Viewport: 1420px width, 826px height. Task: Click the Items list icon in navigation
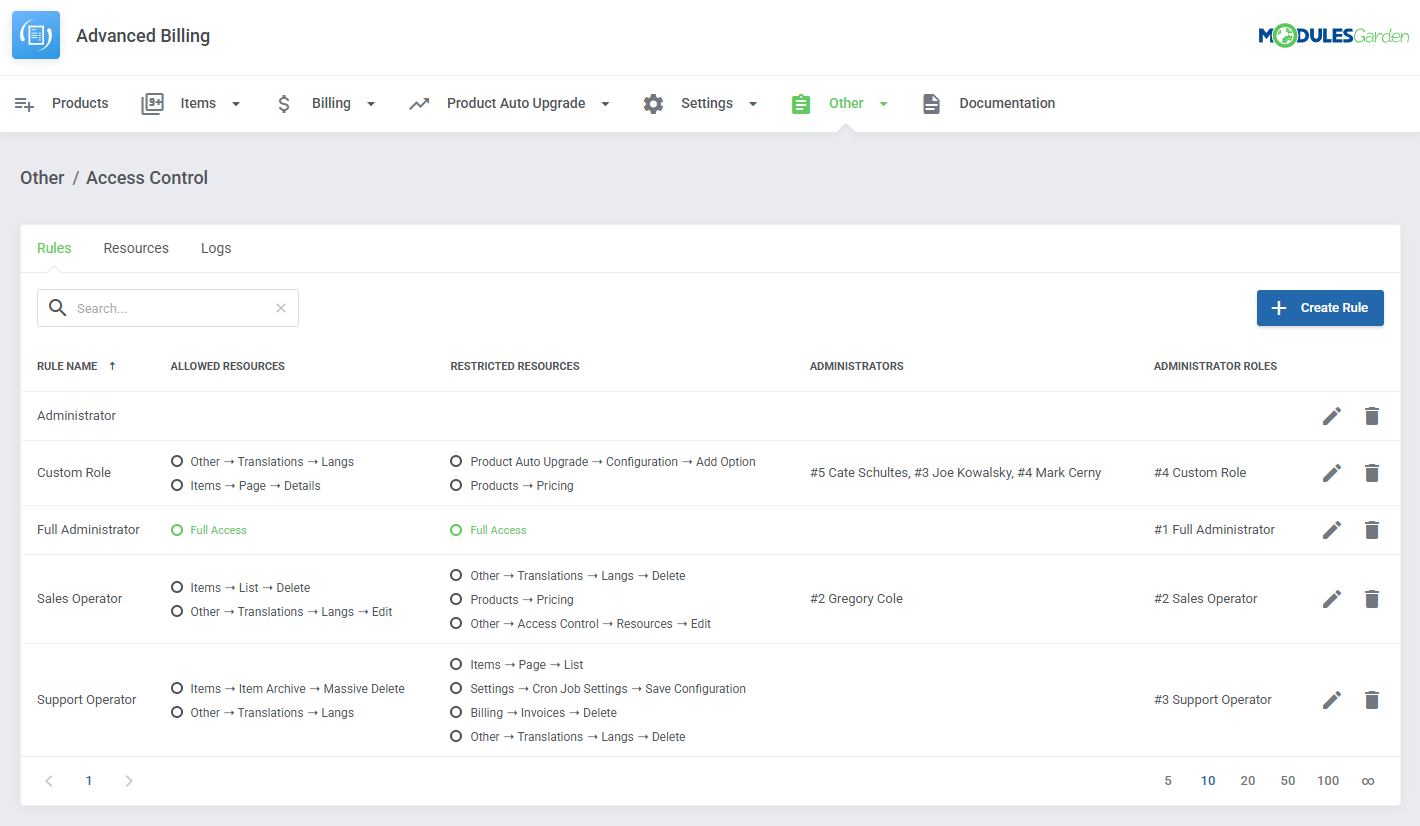[151, 103]
